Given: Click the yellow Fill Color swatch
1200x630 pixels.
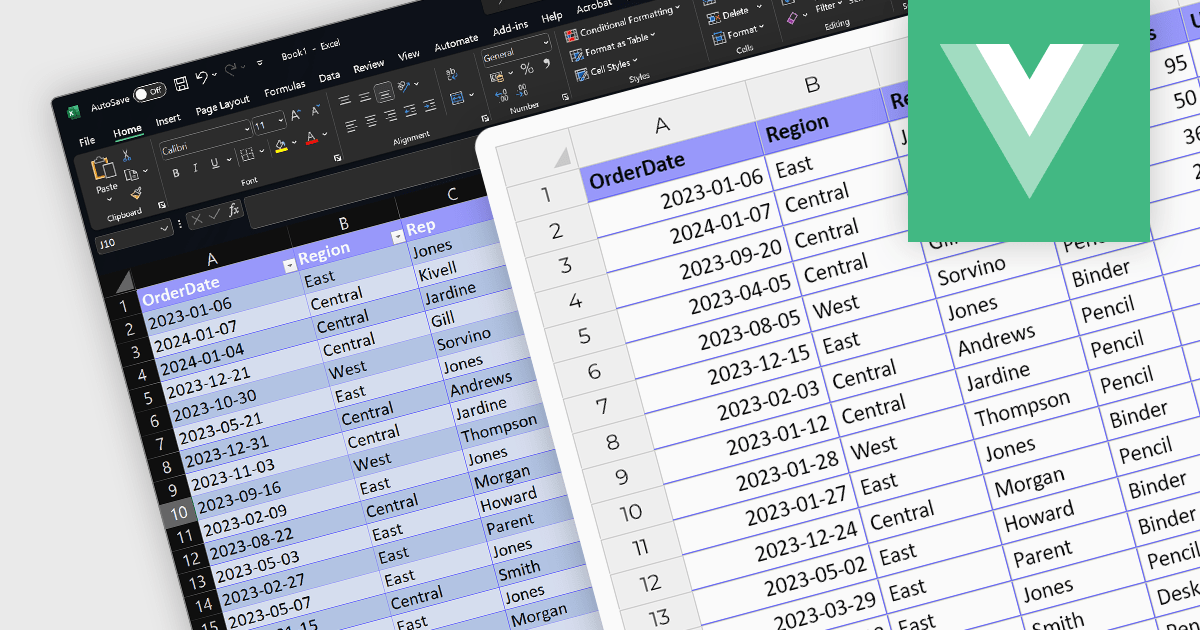Looking at the screenshot, I should pyautogui.click(x=281, y=145).
